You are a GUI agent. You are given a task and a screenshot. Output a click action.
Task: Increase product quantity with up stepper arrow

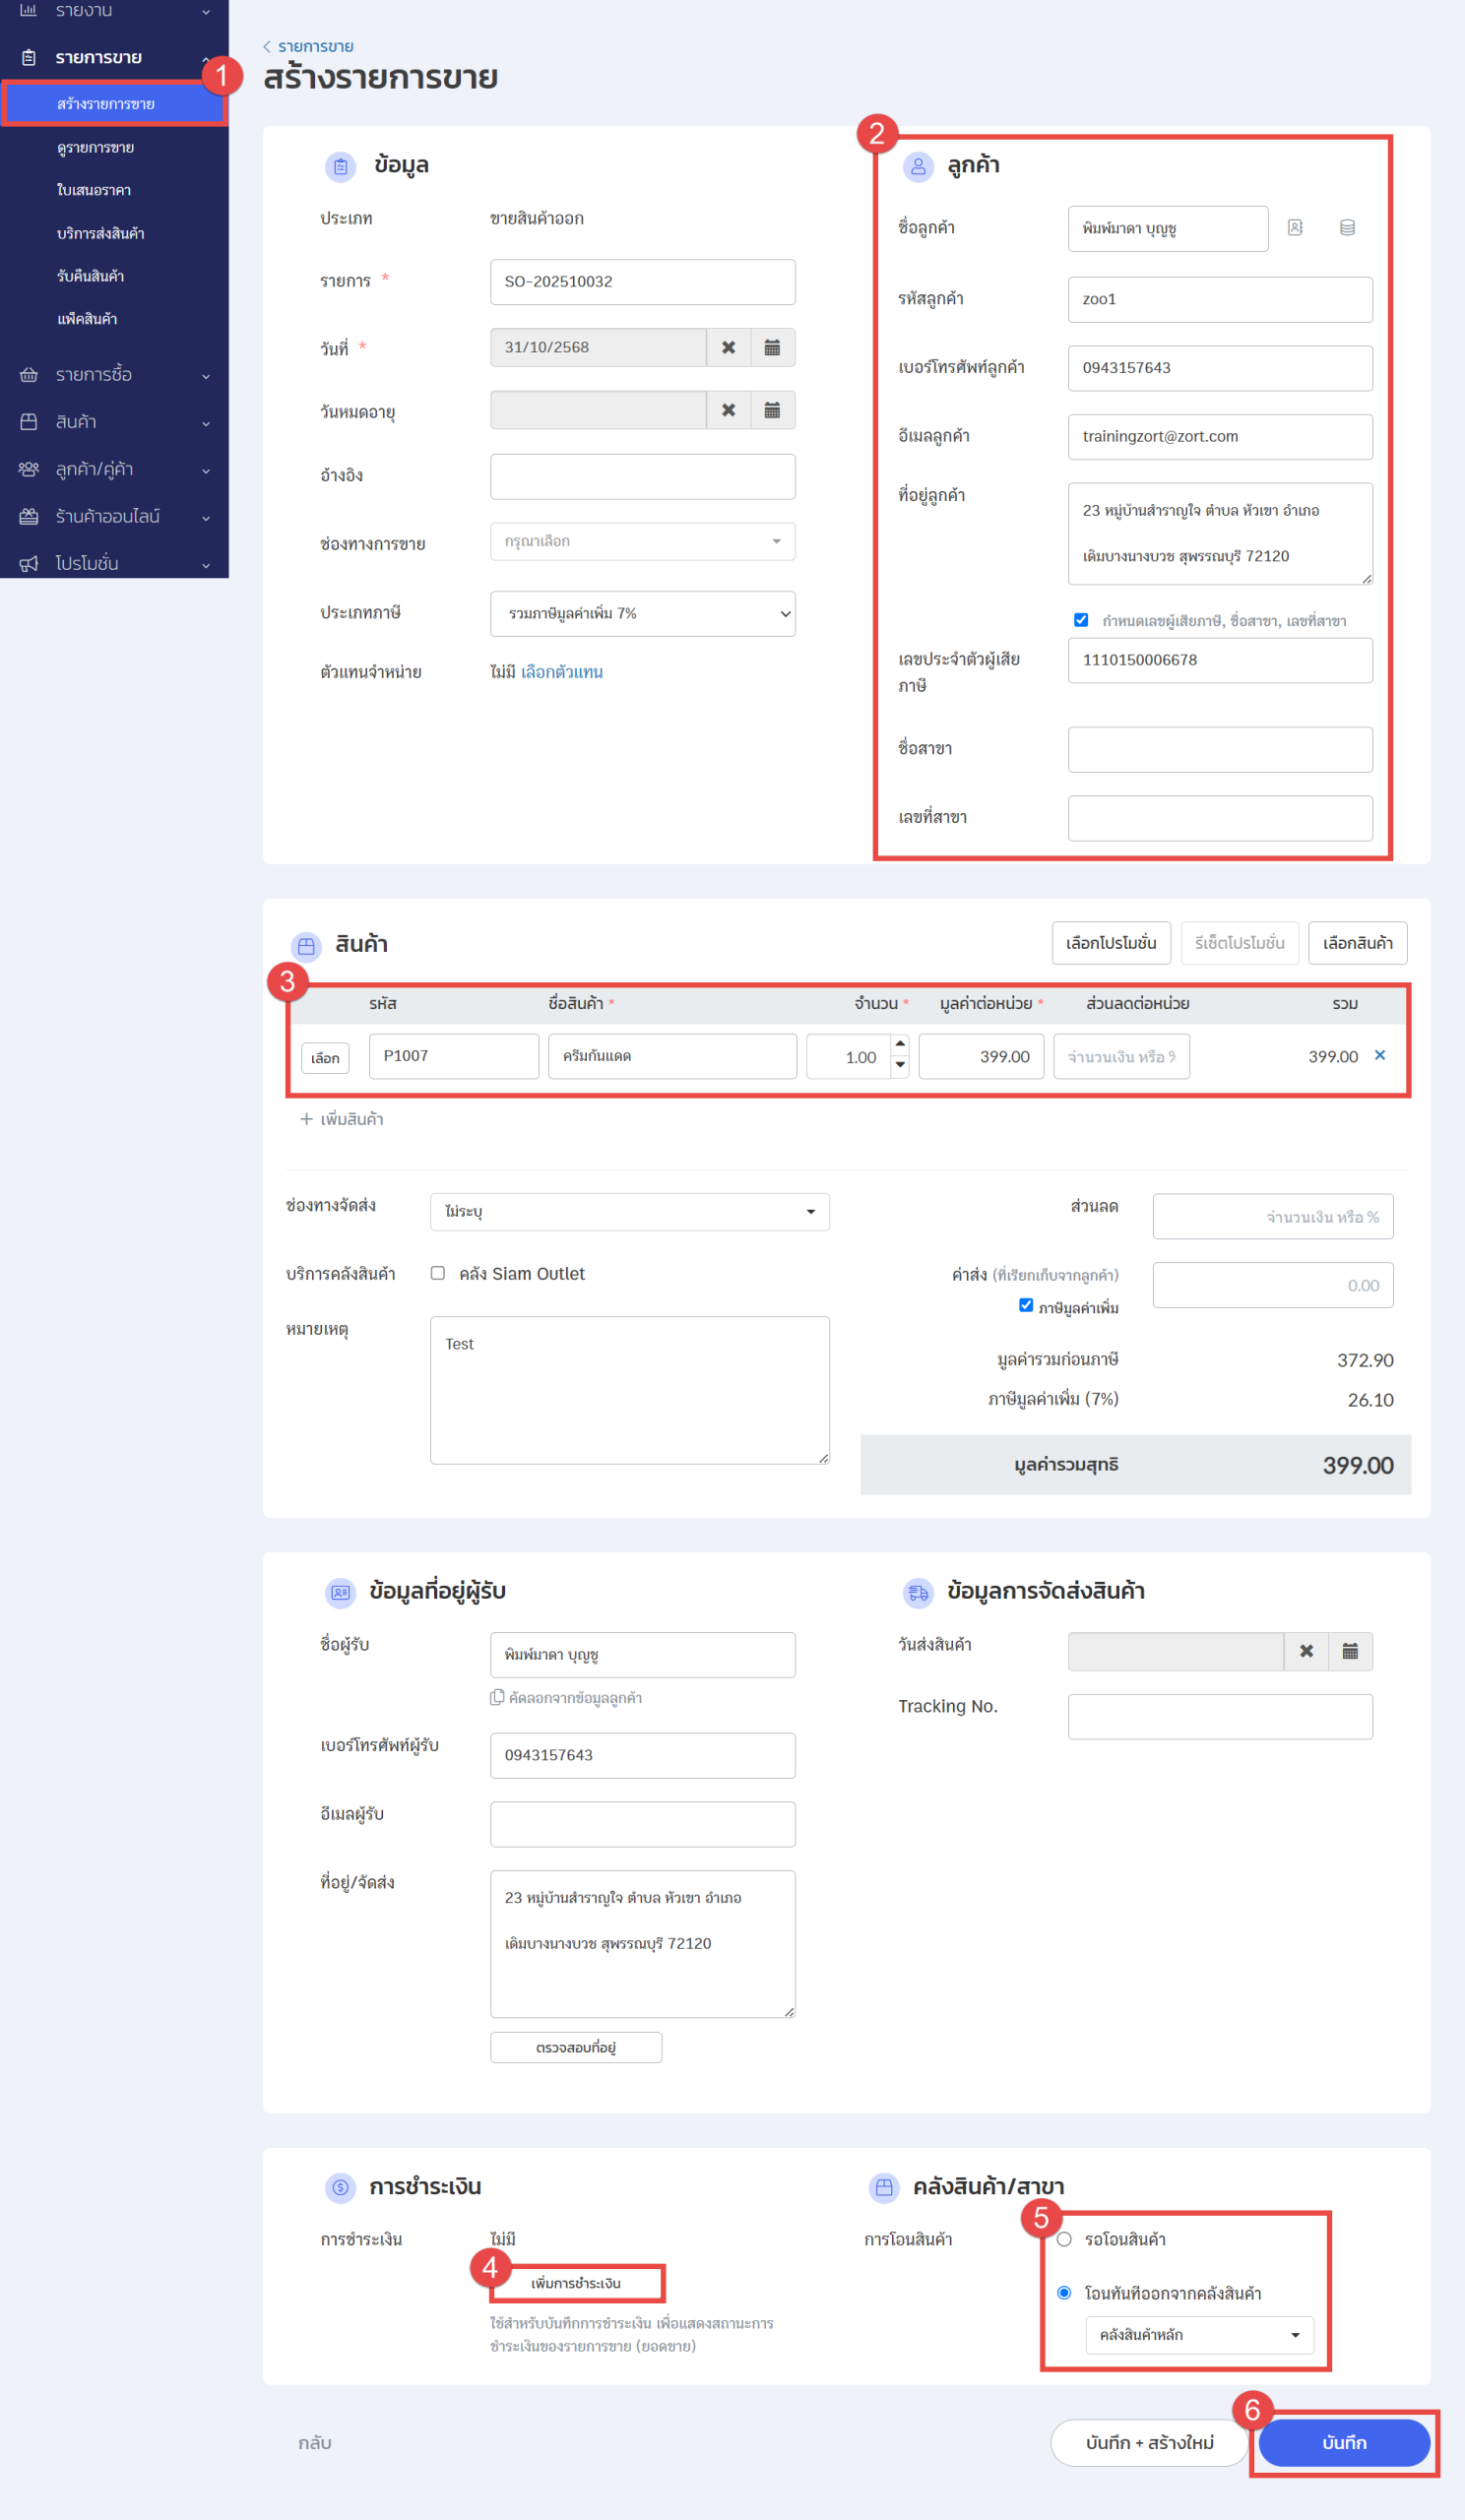point(900,1044)
